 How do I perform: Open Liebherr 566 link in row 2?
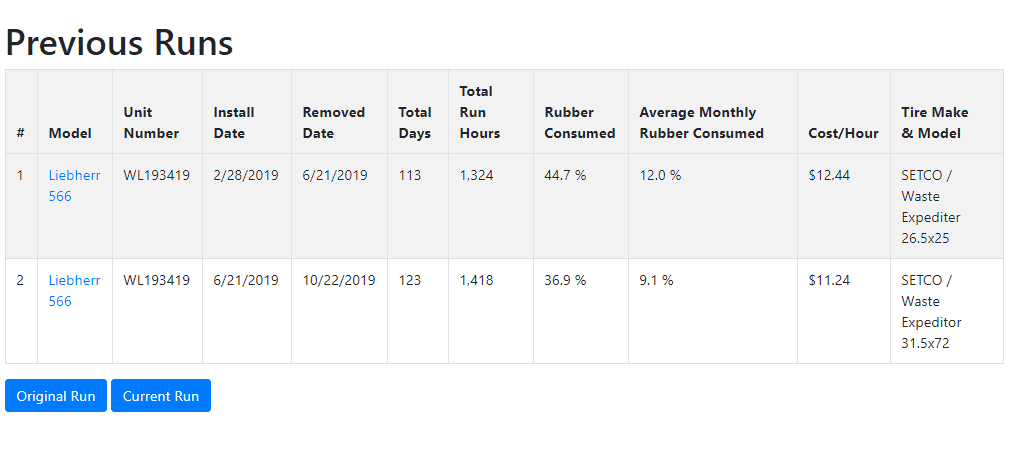74,291
